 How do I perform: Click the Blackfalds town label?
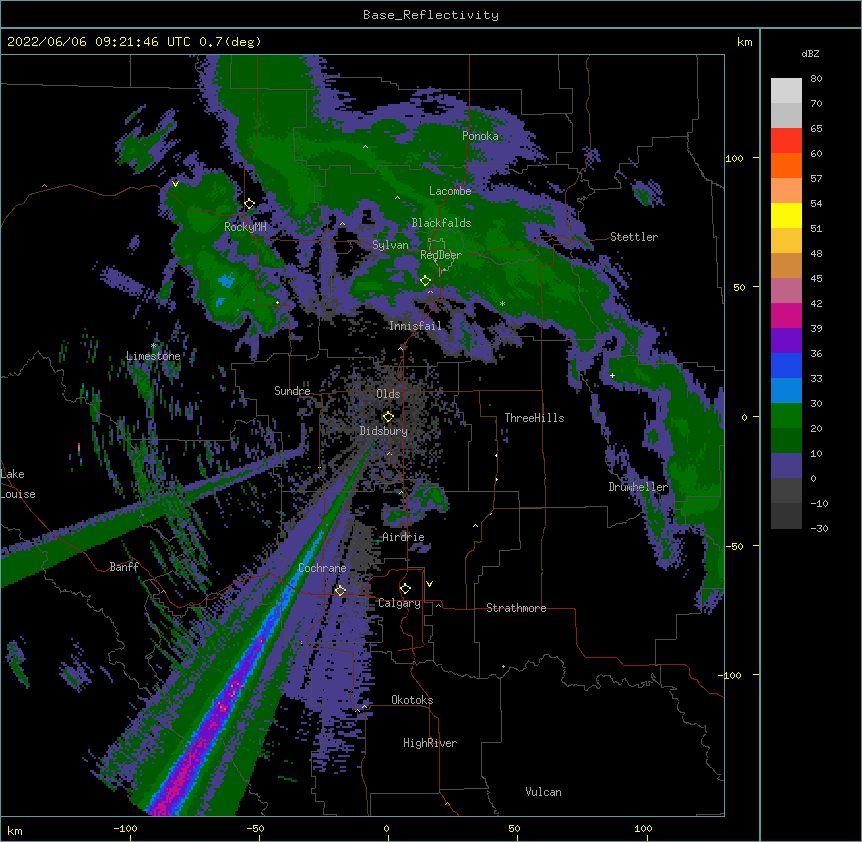pos(441,223)
